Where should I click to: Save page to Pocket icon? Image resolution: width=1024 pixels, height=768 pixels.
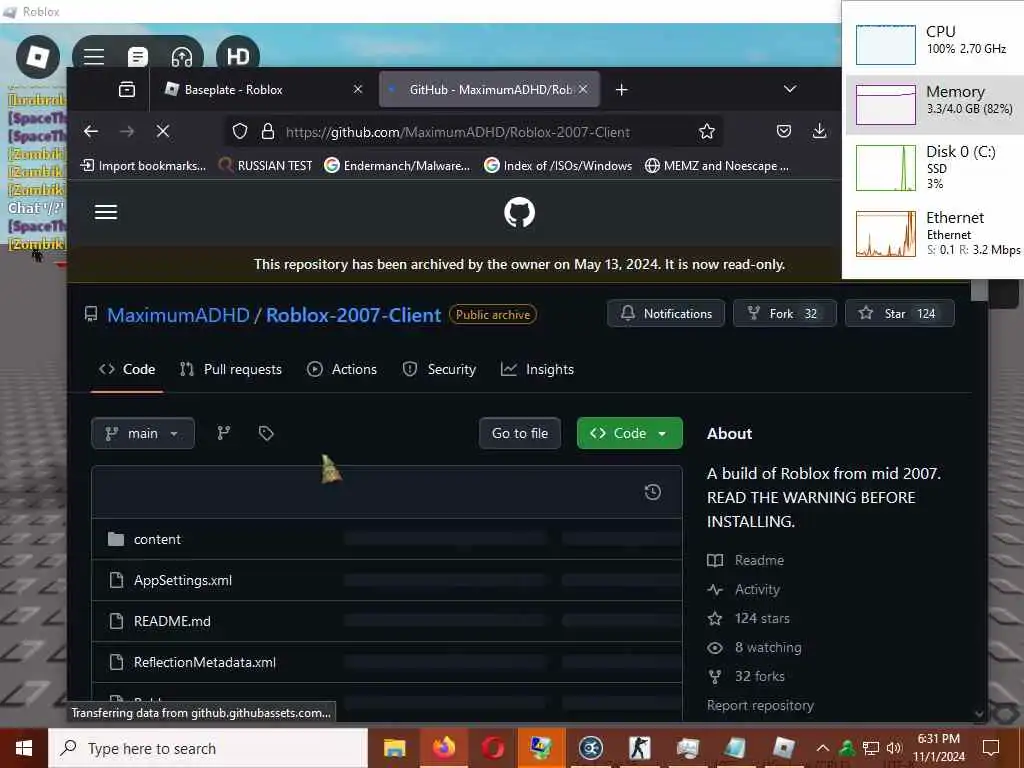point(784,132)
